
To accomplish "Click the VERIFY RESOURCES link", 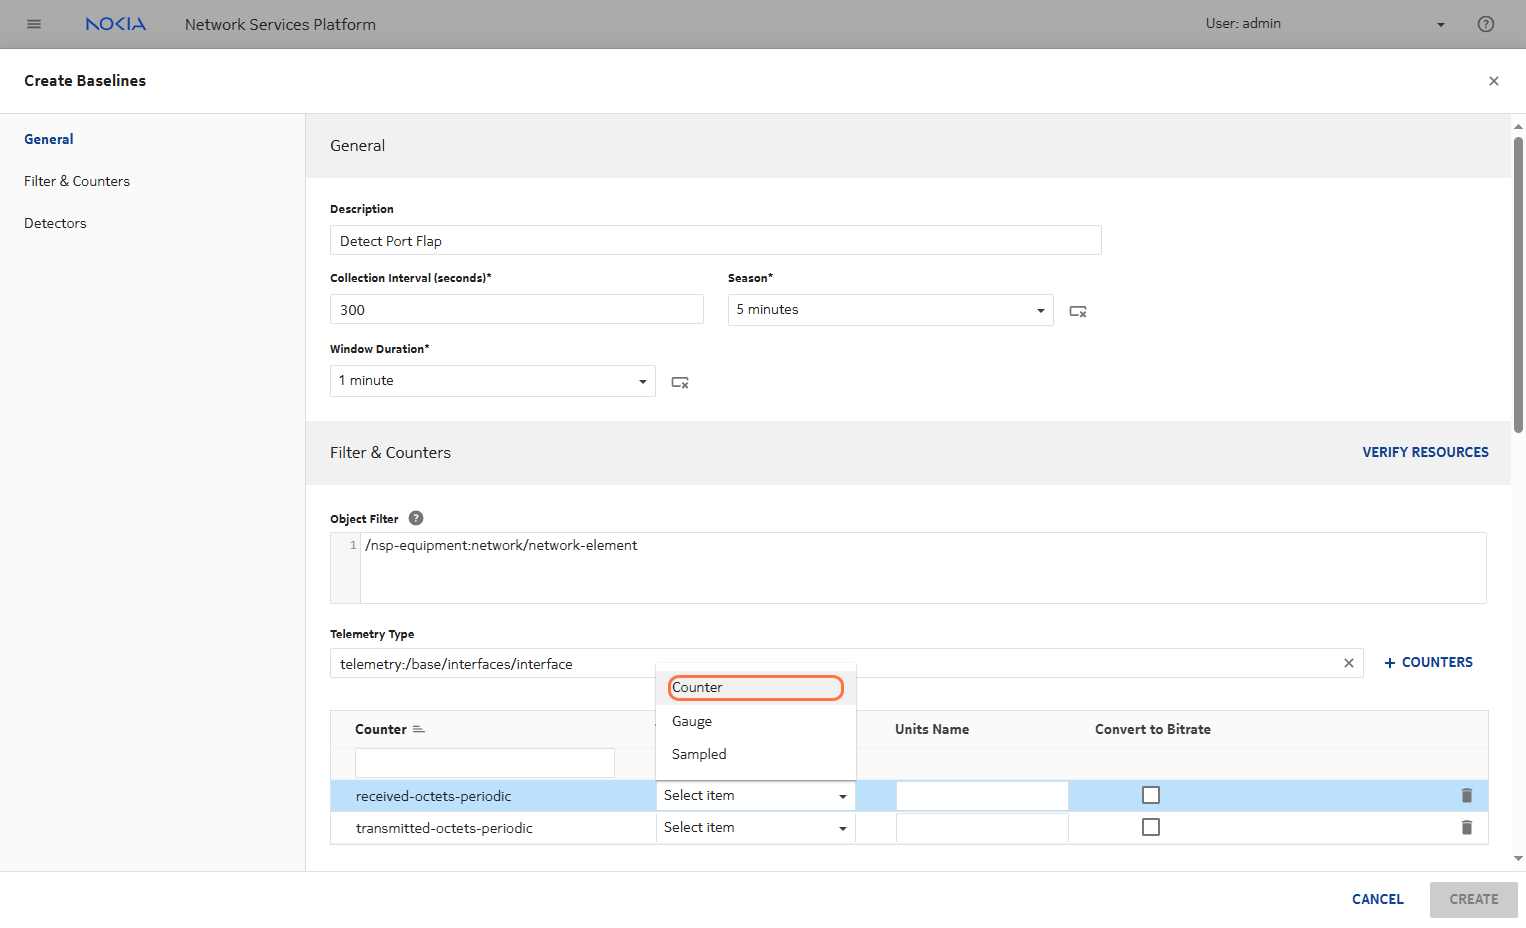I will (x=1424, y=452).
